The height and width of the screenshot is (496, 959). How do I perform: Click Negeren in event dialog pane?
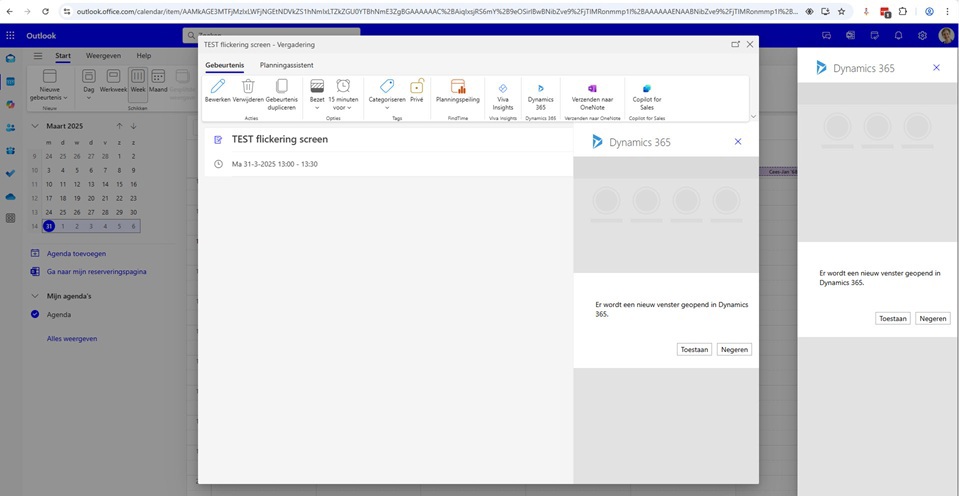(x=734, y=350)
